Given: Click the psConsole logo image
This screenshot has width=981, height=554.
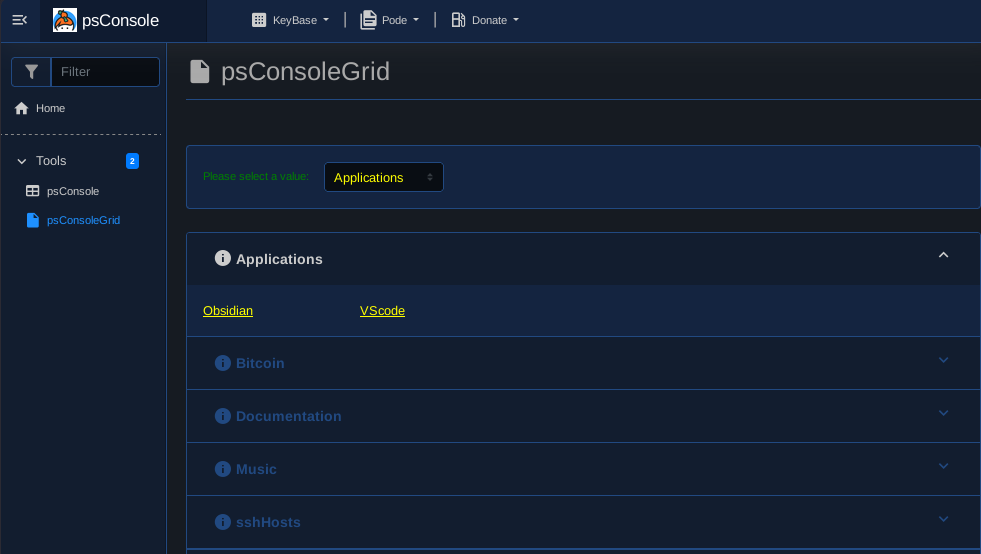Looking at the screenshot, I should [65, 20].
